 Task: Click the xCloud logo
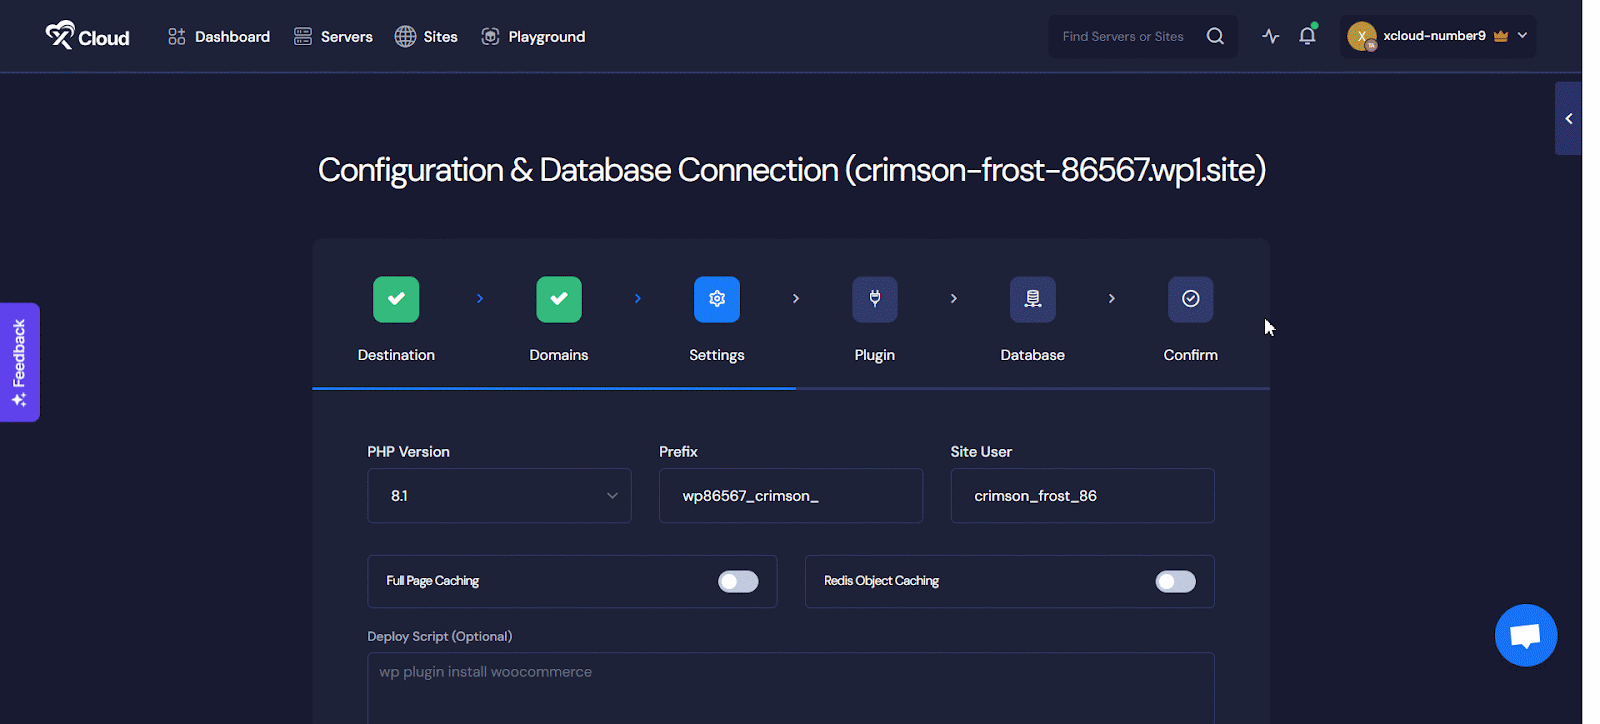(87, 36)
